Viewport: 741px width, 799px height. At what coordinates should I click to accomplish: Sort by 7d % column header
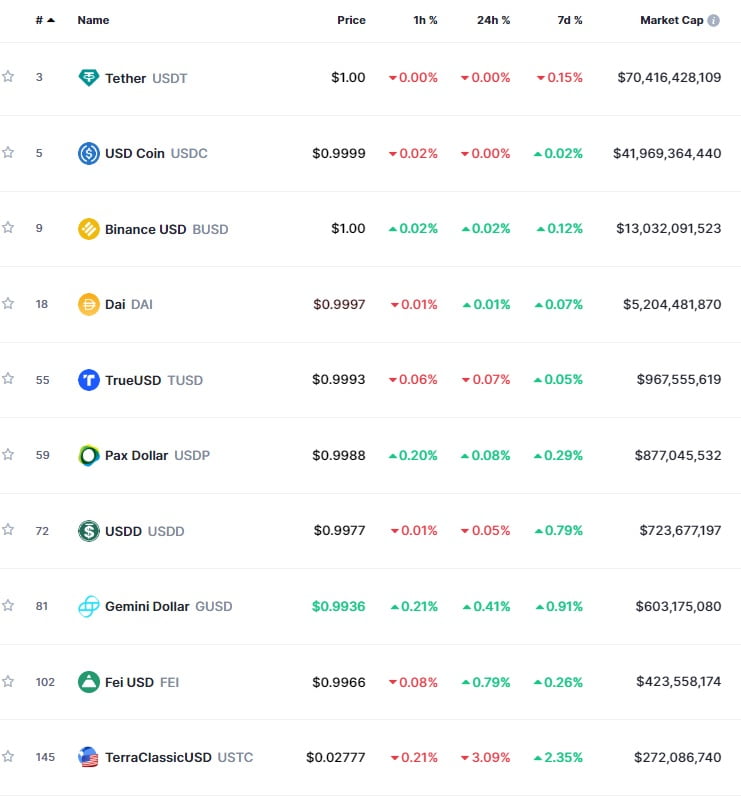568,20
